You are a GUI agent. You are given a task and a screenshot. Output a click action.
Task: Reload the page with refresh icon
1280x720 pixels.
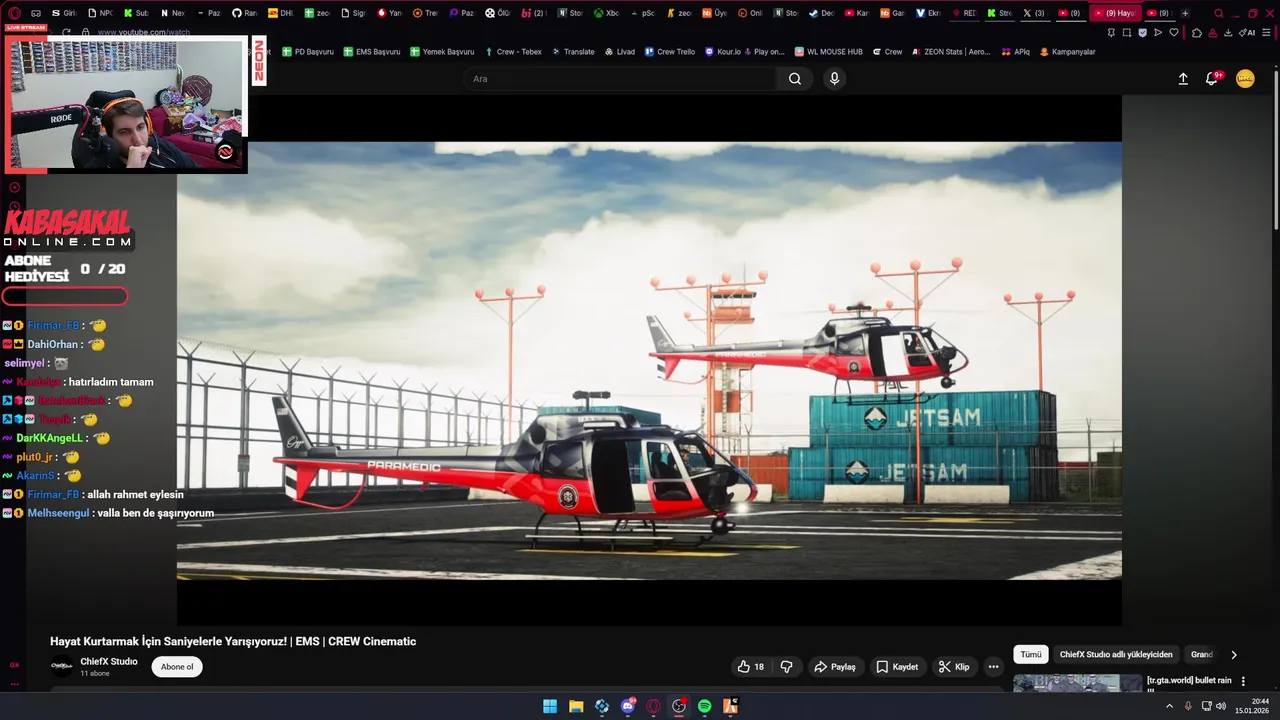click(x=66, y=33)
